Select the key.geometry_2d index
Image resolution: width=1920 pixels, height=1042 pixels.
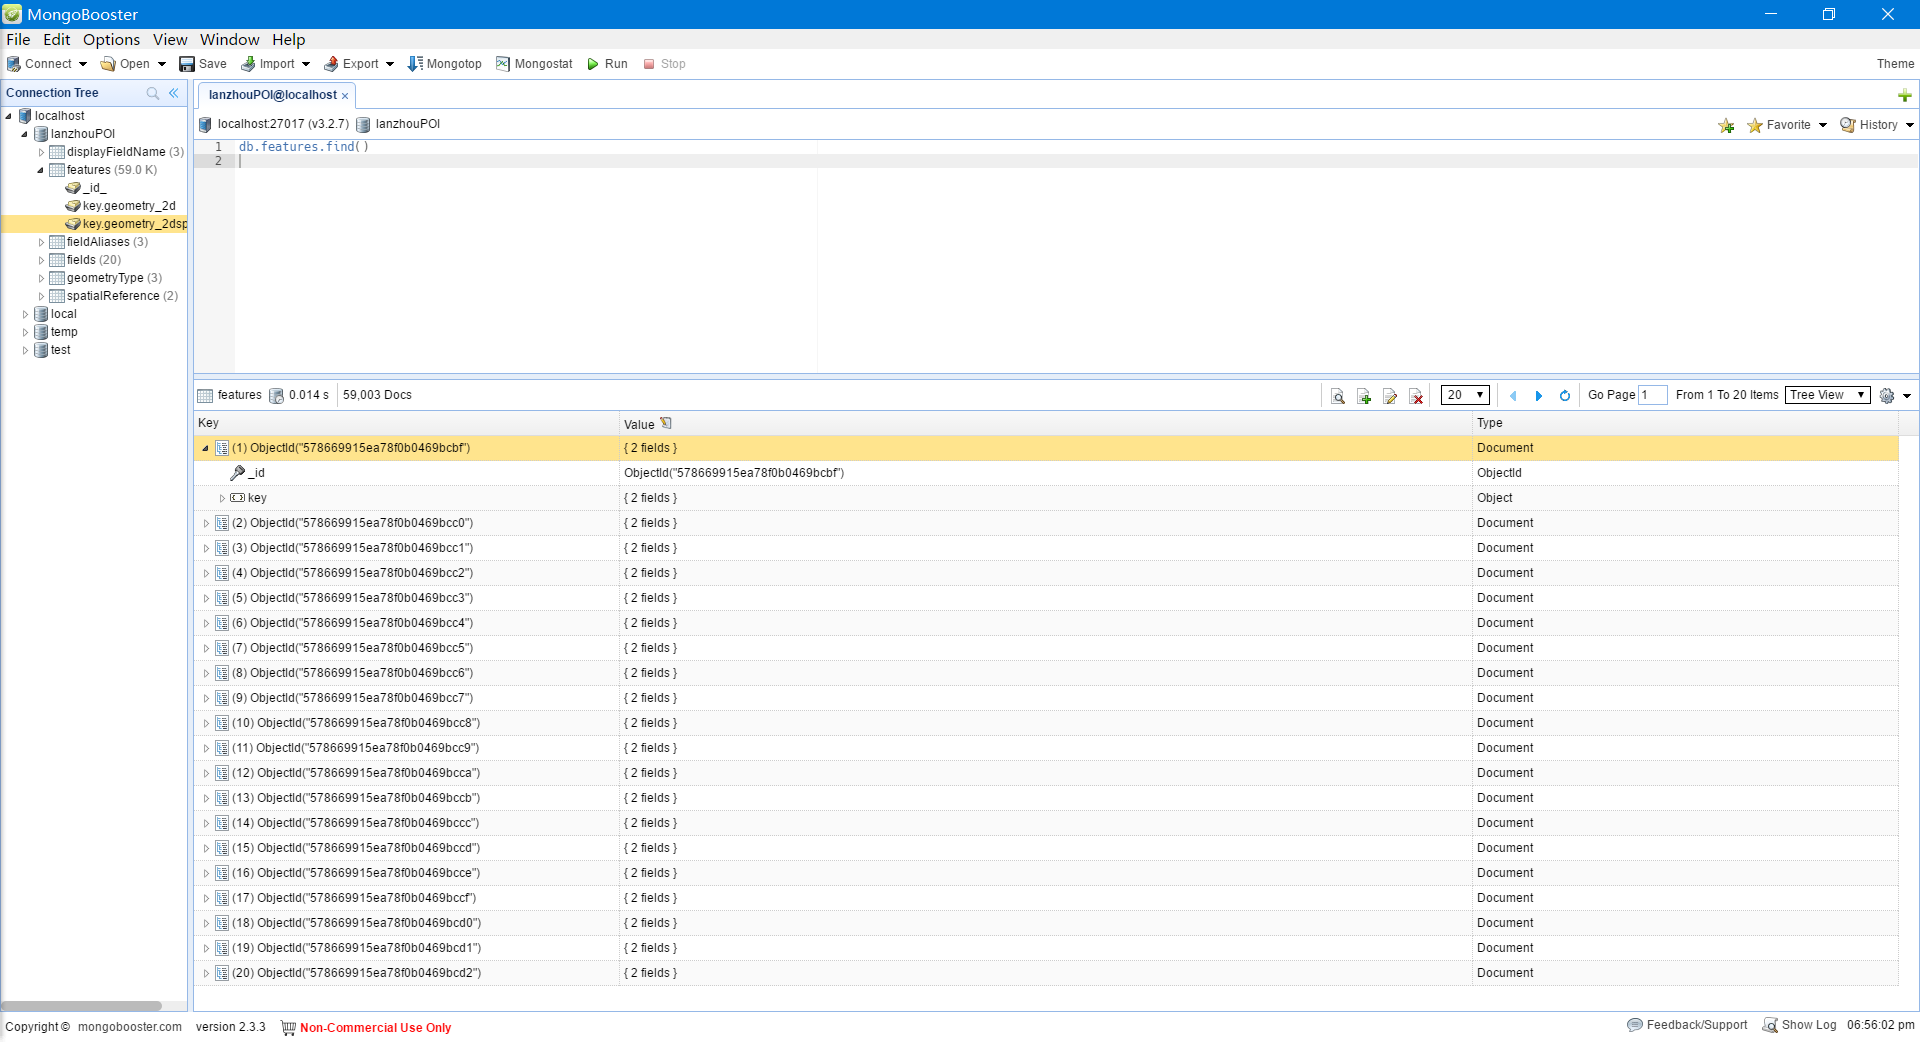[129, 206]
